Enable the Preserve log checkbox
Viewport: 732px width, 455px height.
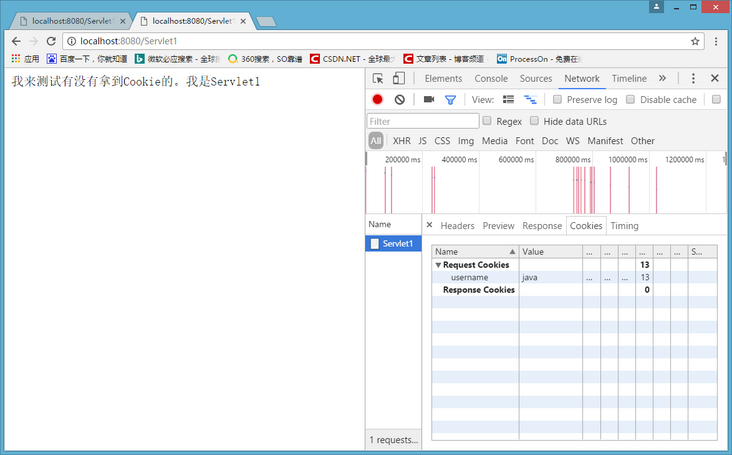point(558,100)
